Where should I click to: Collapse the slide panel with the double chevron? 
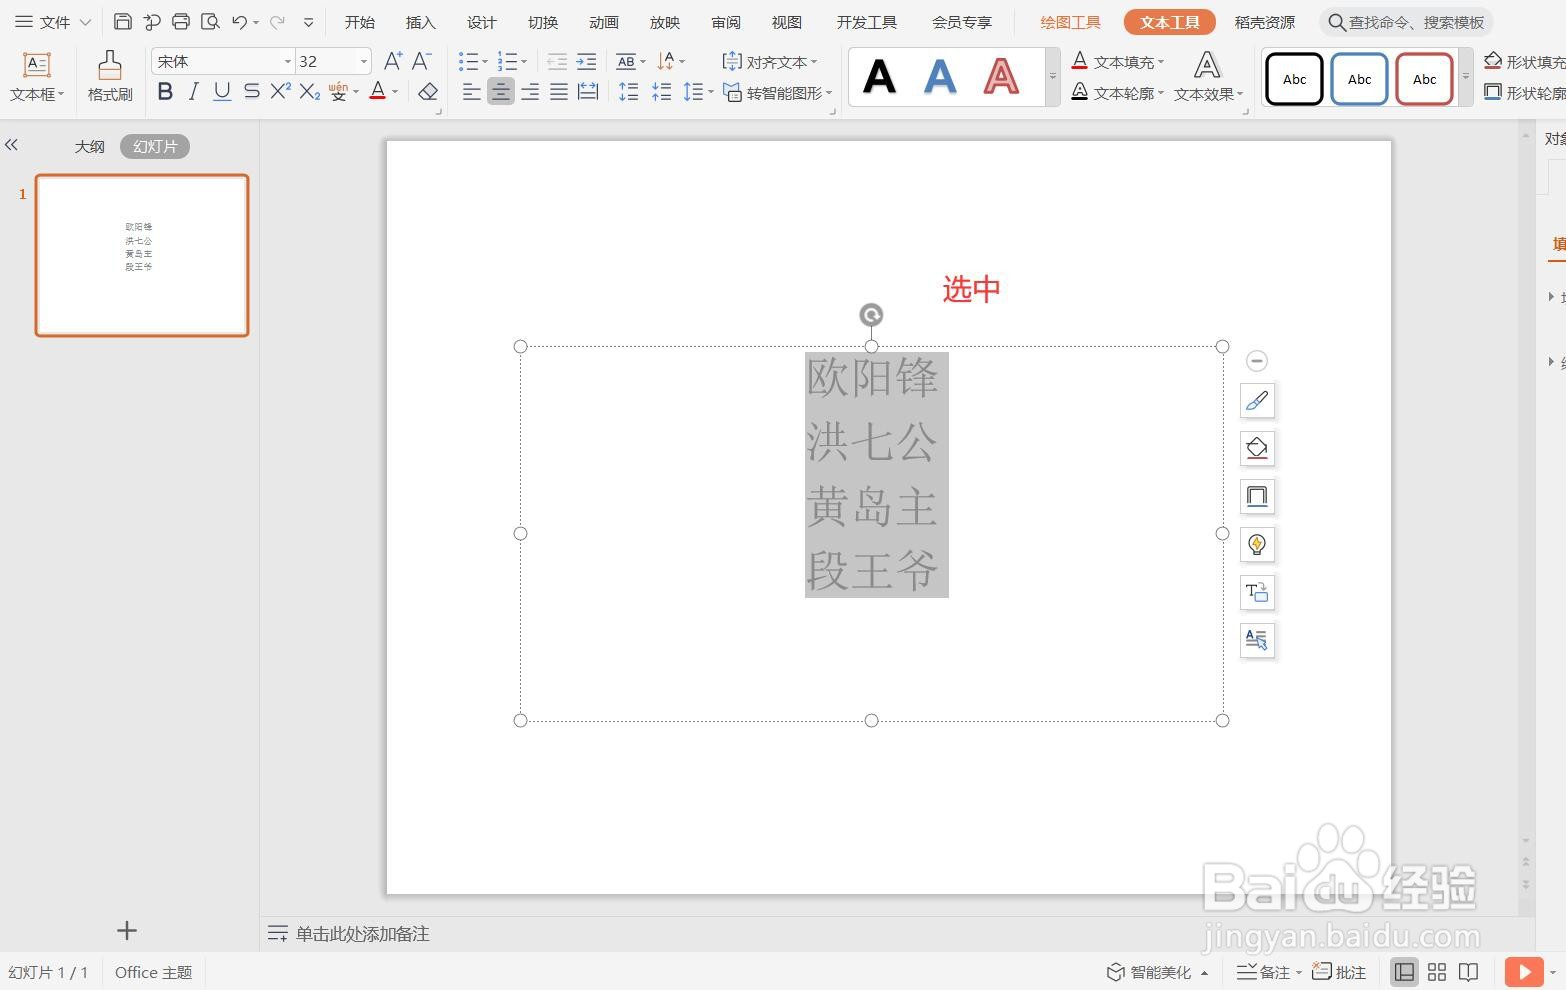point(12,145)
